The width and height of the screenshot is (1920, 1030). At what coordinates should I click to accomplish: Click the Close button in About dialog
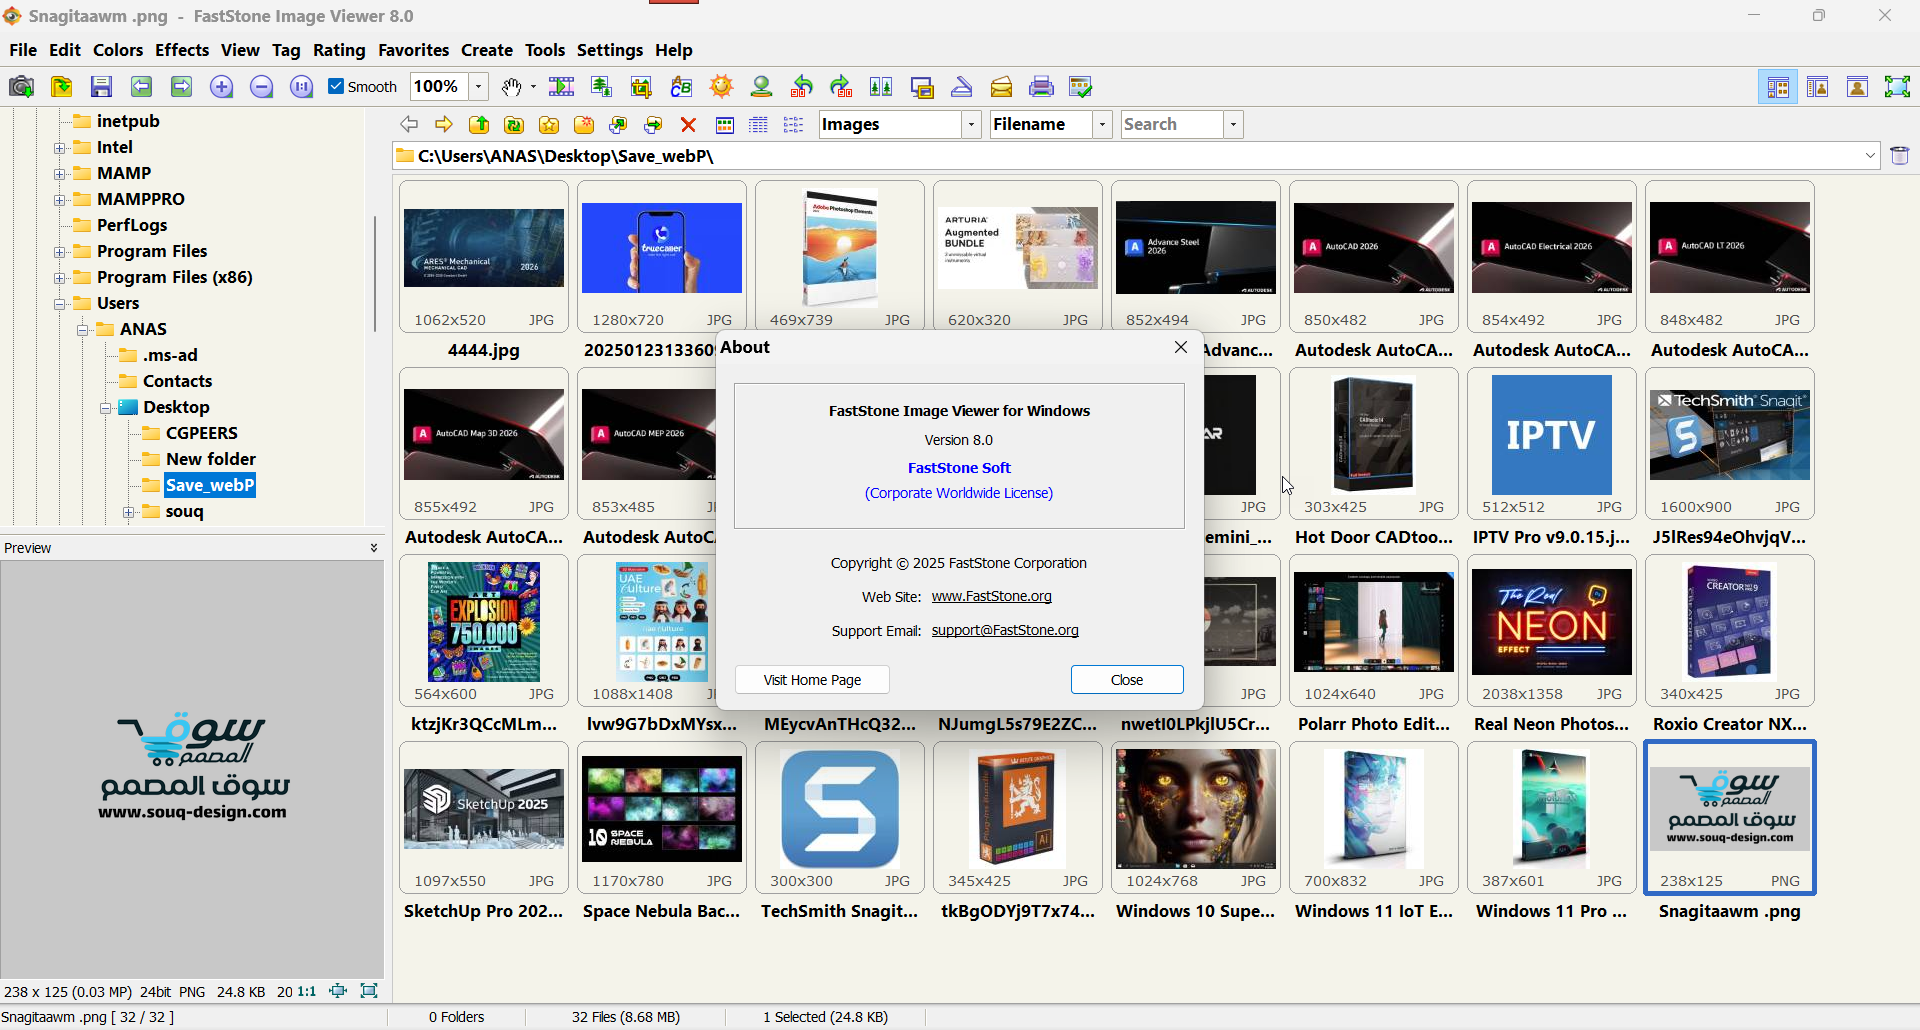pos(1127,680)
